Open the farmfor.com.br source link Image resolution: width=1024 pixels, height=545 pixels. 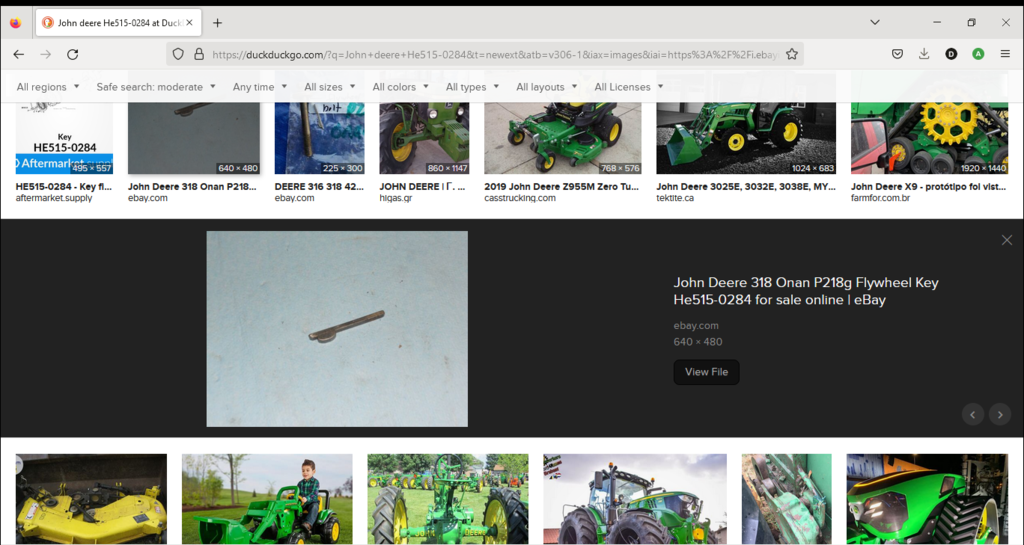(x=880, y=198)
